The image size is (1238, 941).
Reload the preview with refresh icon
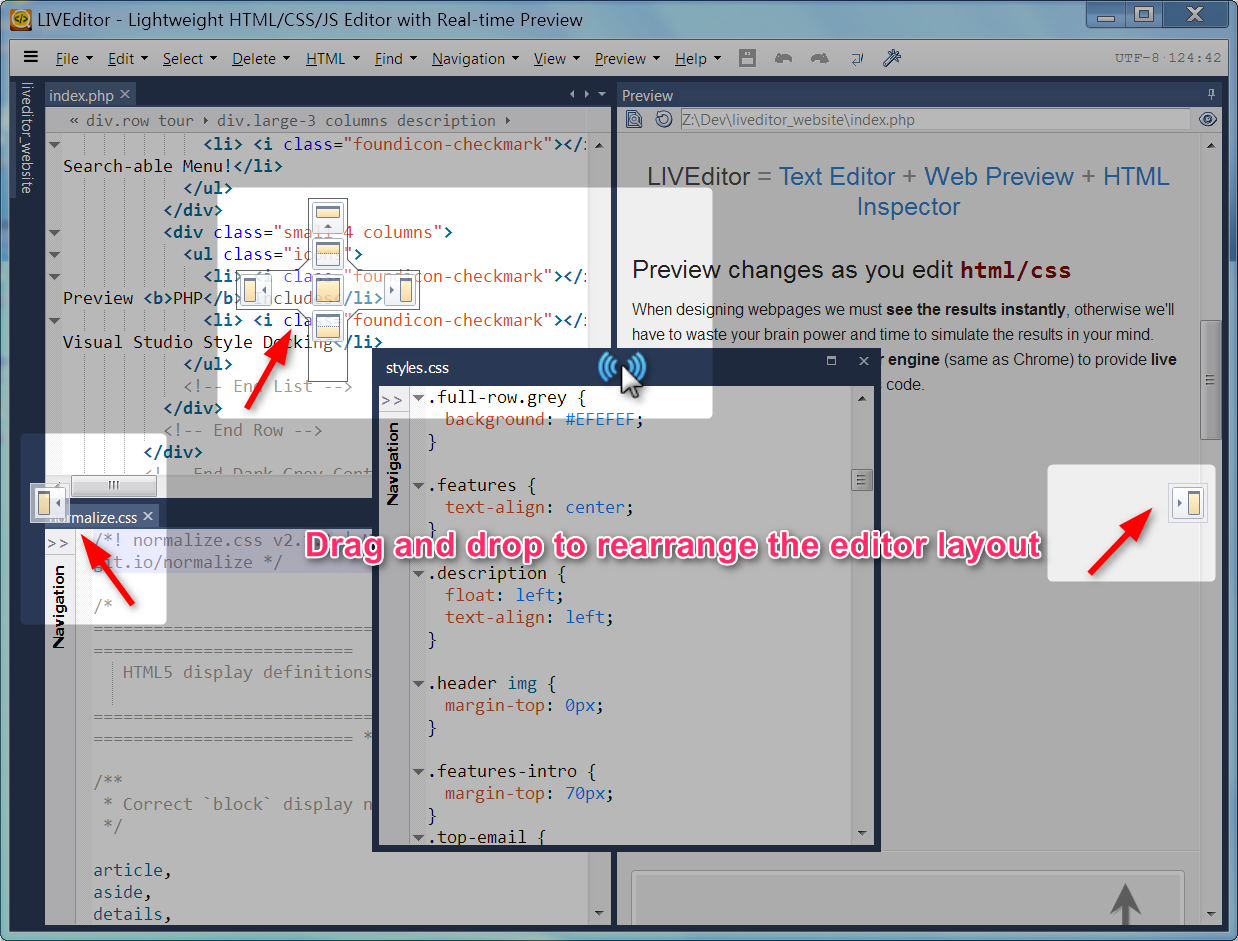tap(663, 120)
